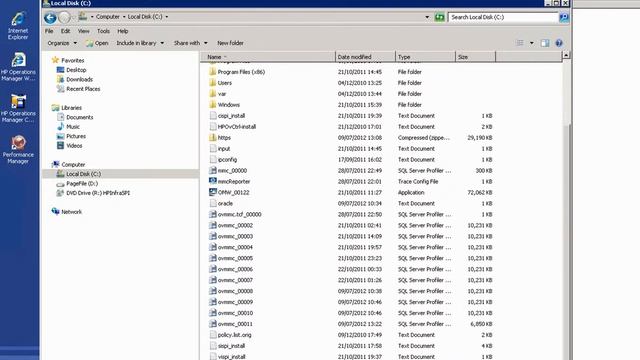The image size is (640, 360).
Task: Open the Share with dropdown
Action: (191, 43)
